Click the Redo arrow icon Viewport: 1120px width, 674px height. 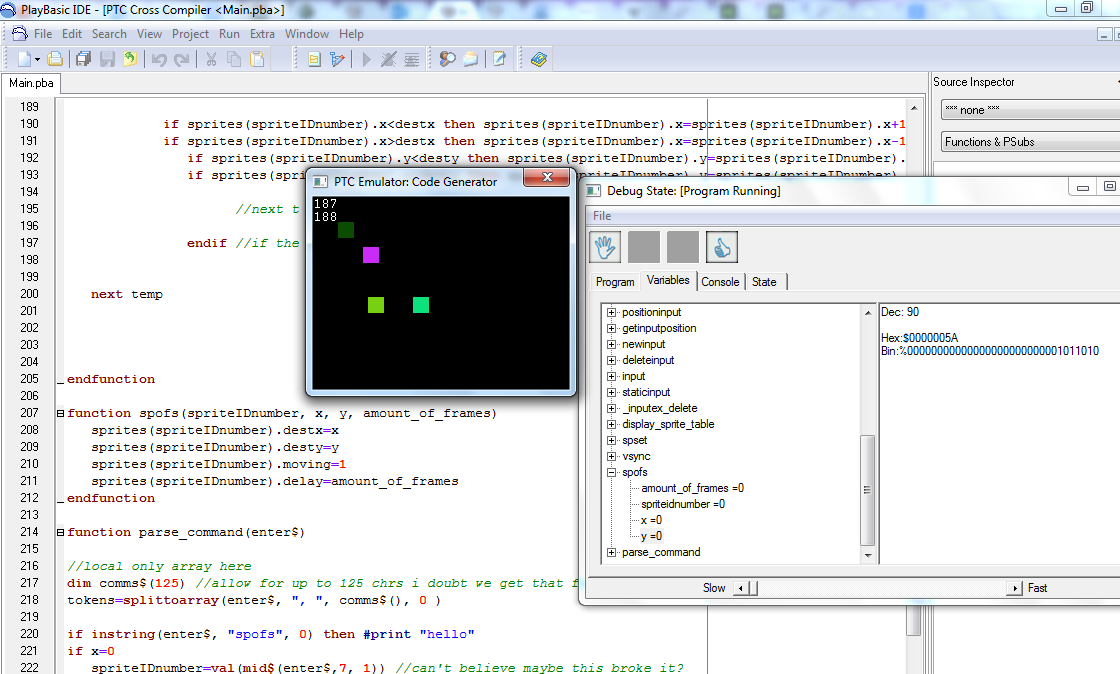(182, 60)
